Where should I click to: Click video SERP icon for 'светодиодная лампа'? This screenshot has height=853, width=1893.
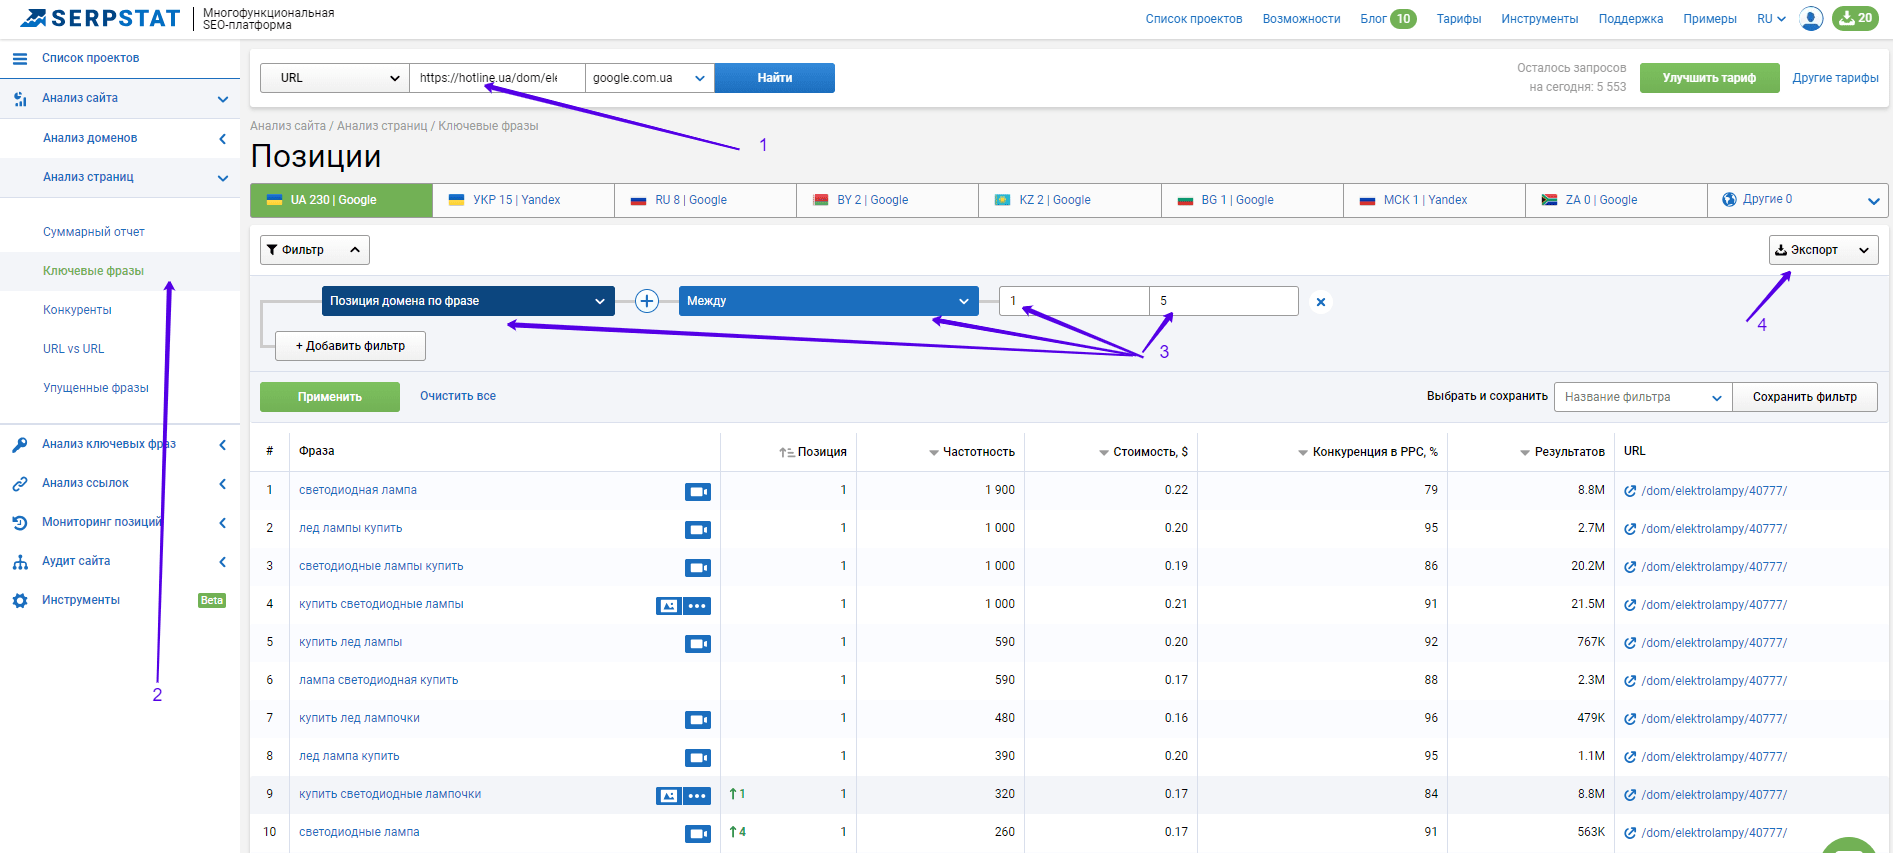pyautogui.click(x=697, y=491)
